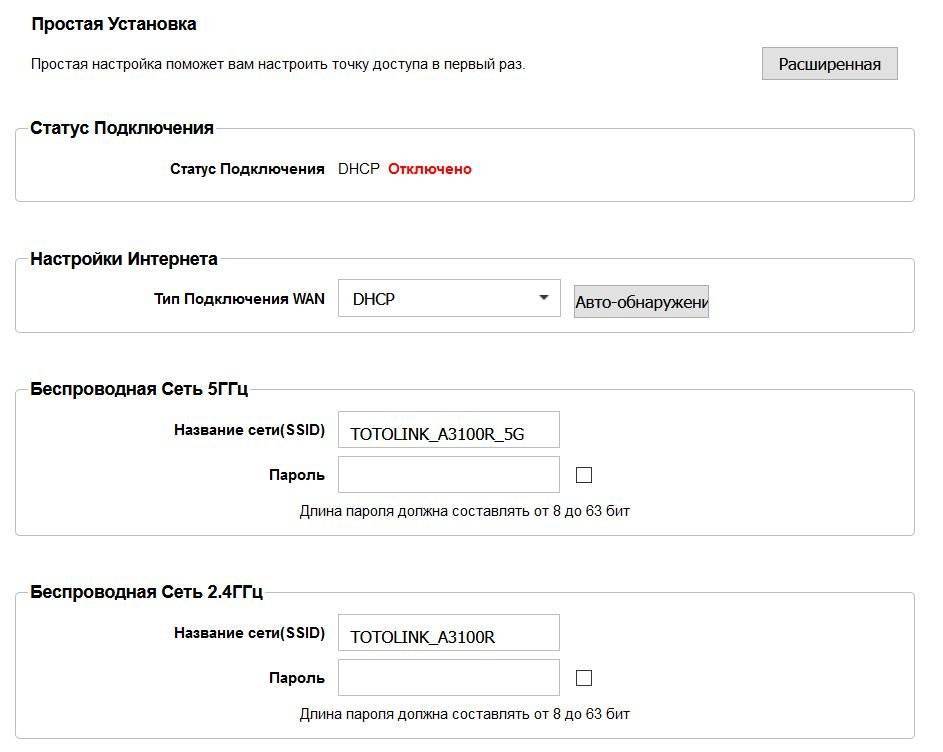Viewport: 943px width, 752px height.
Task: Focus the 5GHz network password field
Action: point(448,475)
